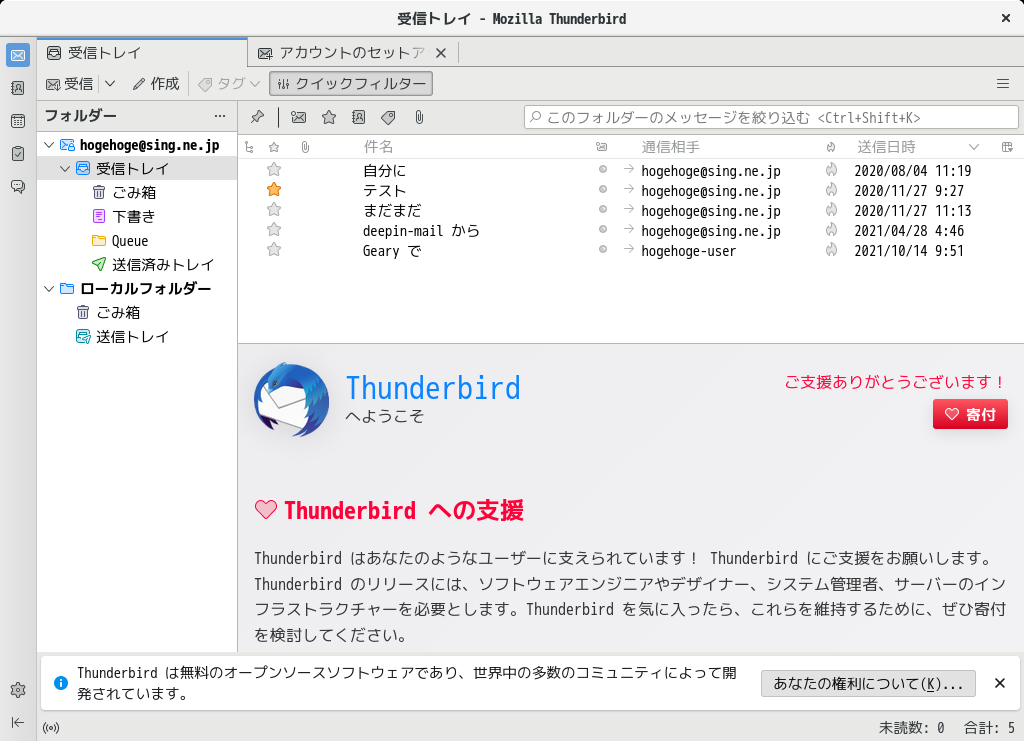This screenshot has height=741, width=1024.
Task: Sort by the read status column header
Action: (601, 148)
